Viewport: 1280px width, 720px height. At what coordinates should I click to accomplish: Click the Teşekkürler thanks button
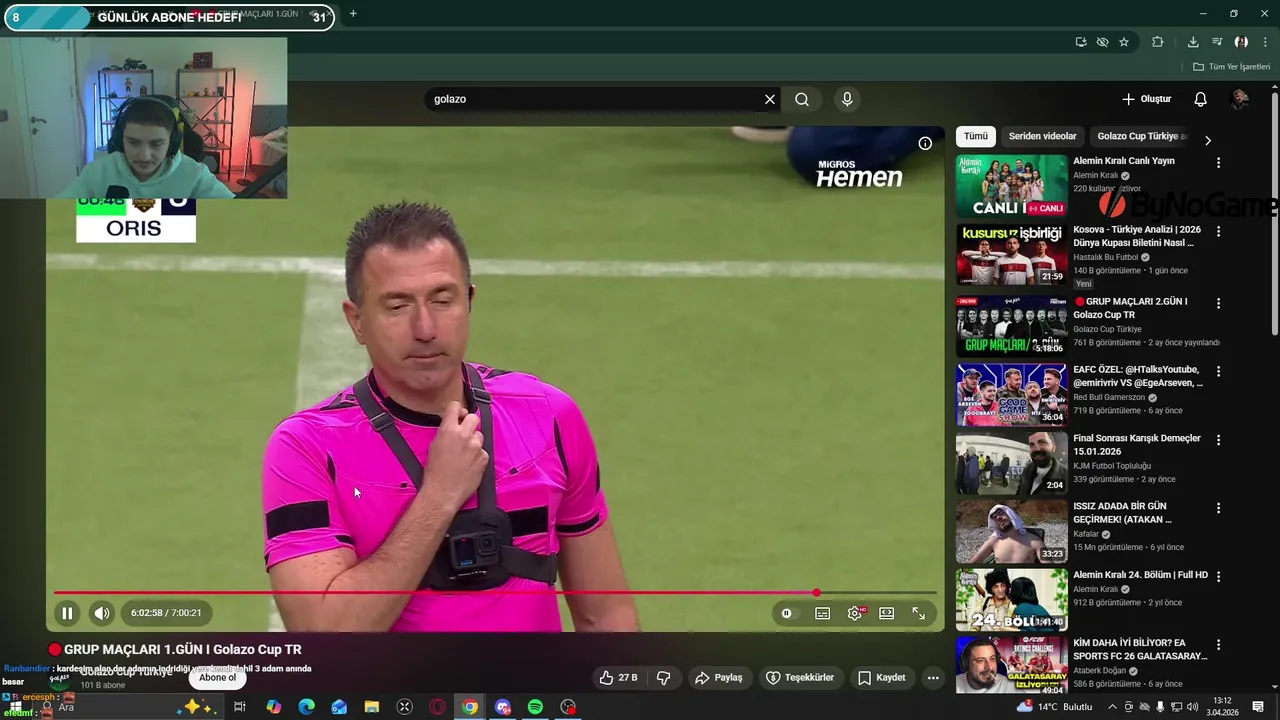pos(800,678)
